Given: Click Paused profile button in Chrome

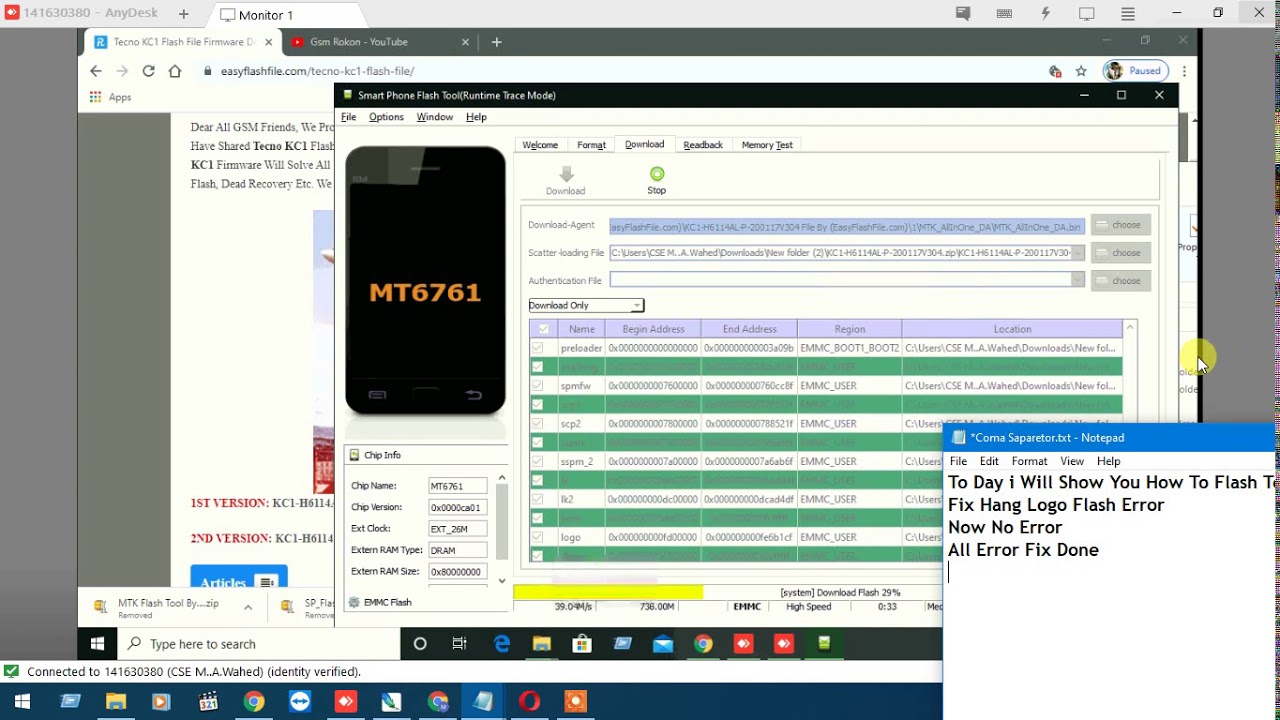Looking at the screenshot, I should [1135, 71].
